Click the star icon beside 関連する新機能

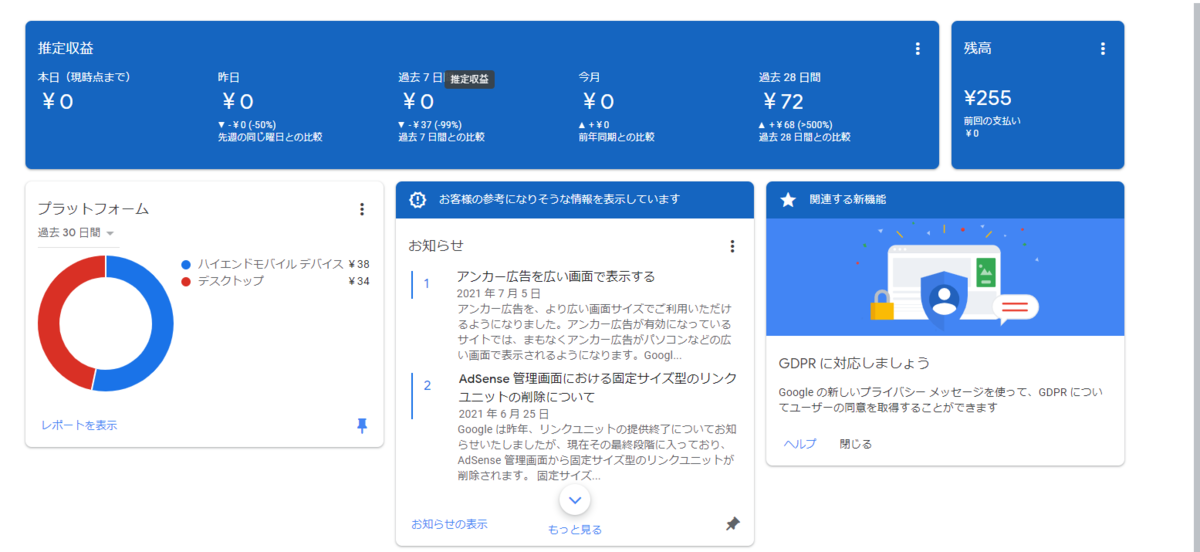click(x=788, y=200)
